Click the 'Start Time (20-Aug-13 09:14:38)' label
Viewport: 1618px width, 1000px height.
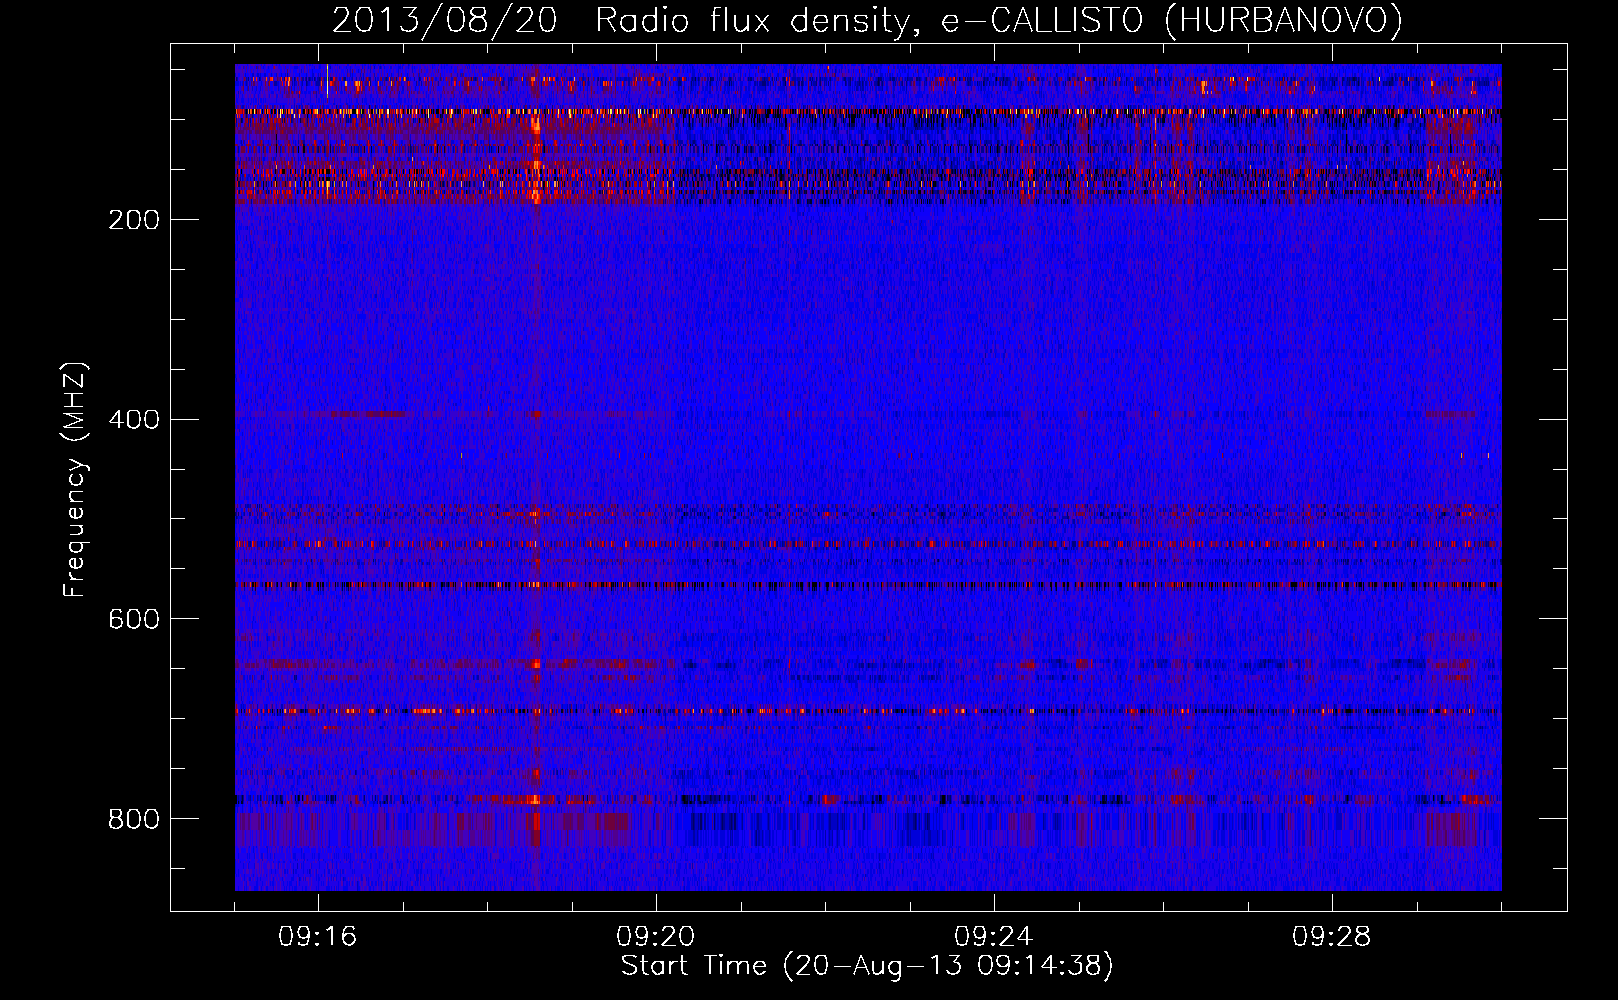coord(867,966)
